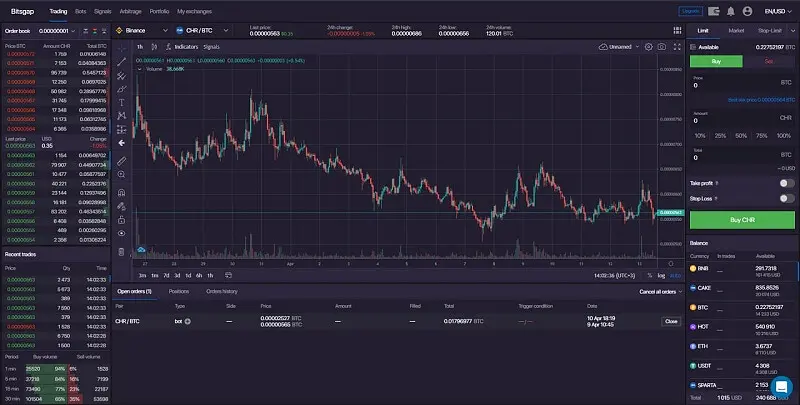800x405 pixels.
Task: Open the Orders history tab
Action: click(x=221, y=291)
